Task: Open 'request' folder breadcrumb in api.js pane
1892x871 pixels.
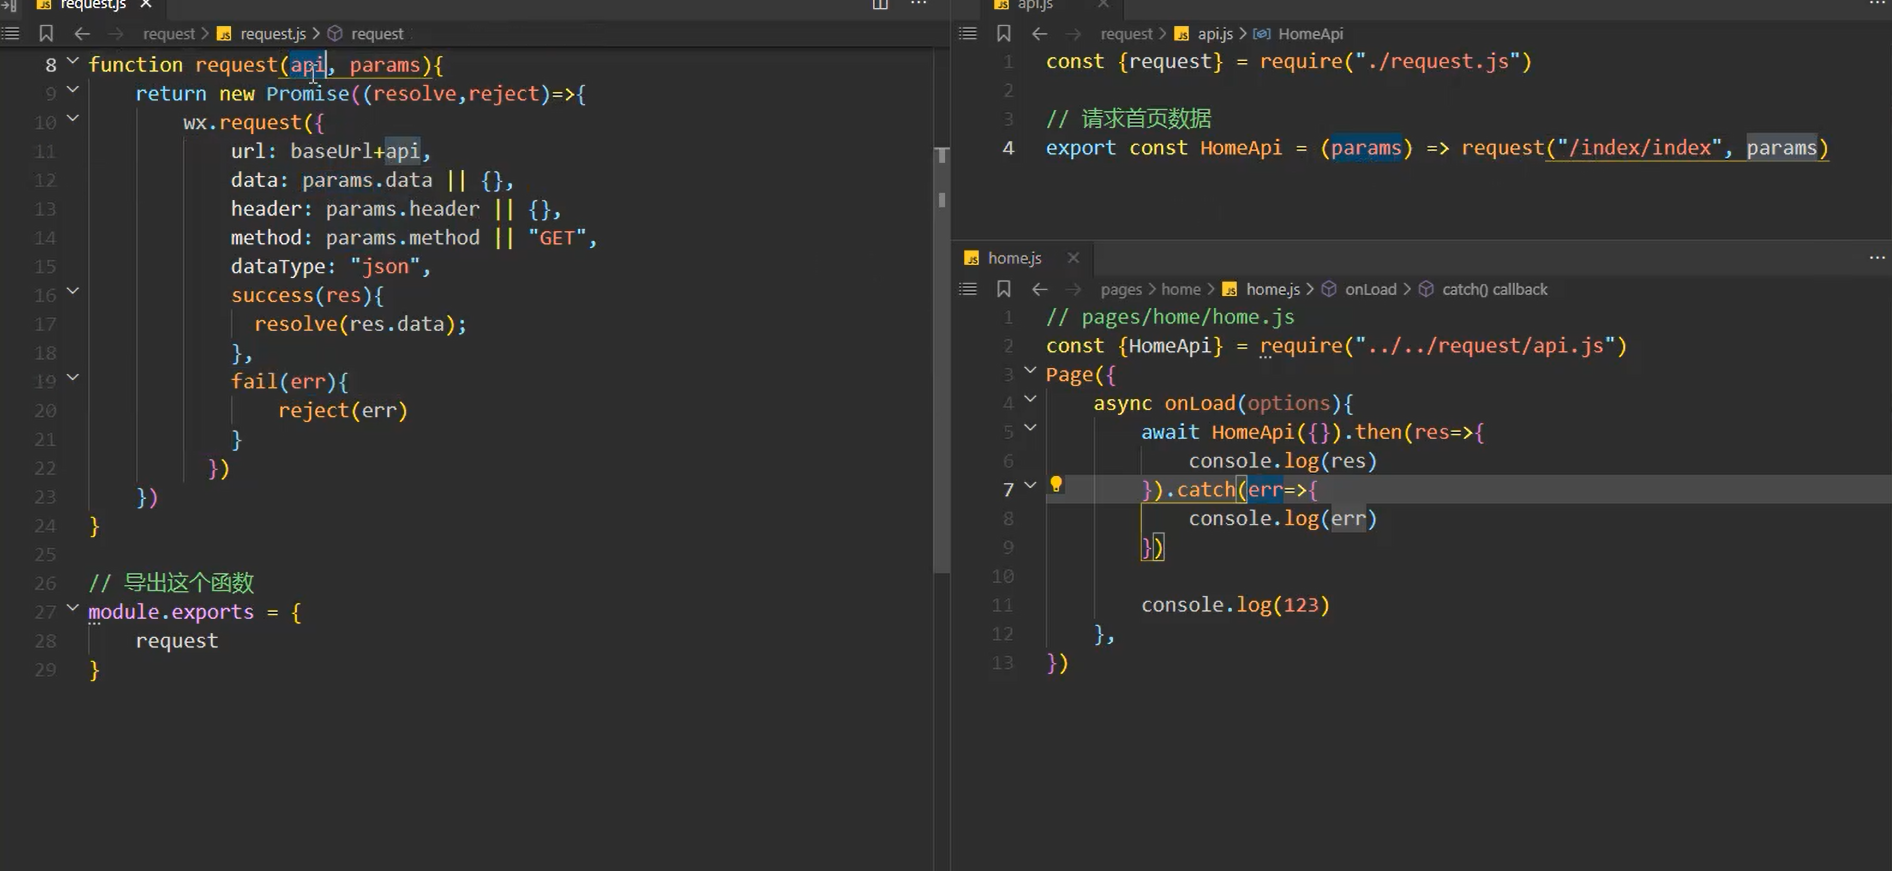Action: [1127, 34]
